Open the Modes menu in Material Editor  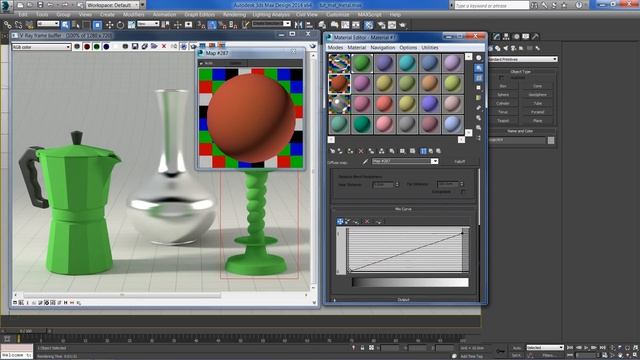point(335,48)
